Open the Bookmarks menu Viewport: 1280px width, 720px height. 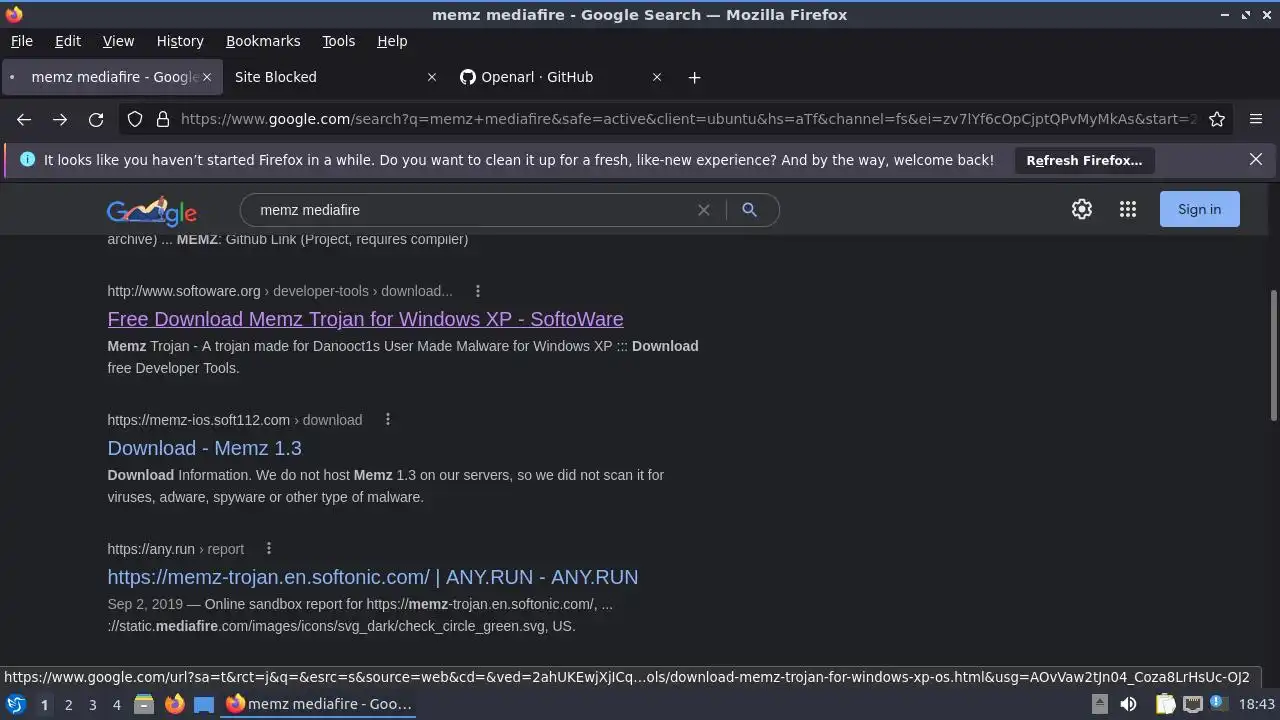[263, 41]
